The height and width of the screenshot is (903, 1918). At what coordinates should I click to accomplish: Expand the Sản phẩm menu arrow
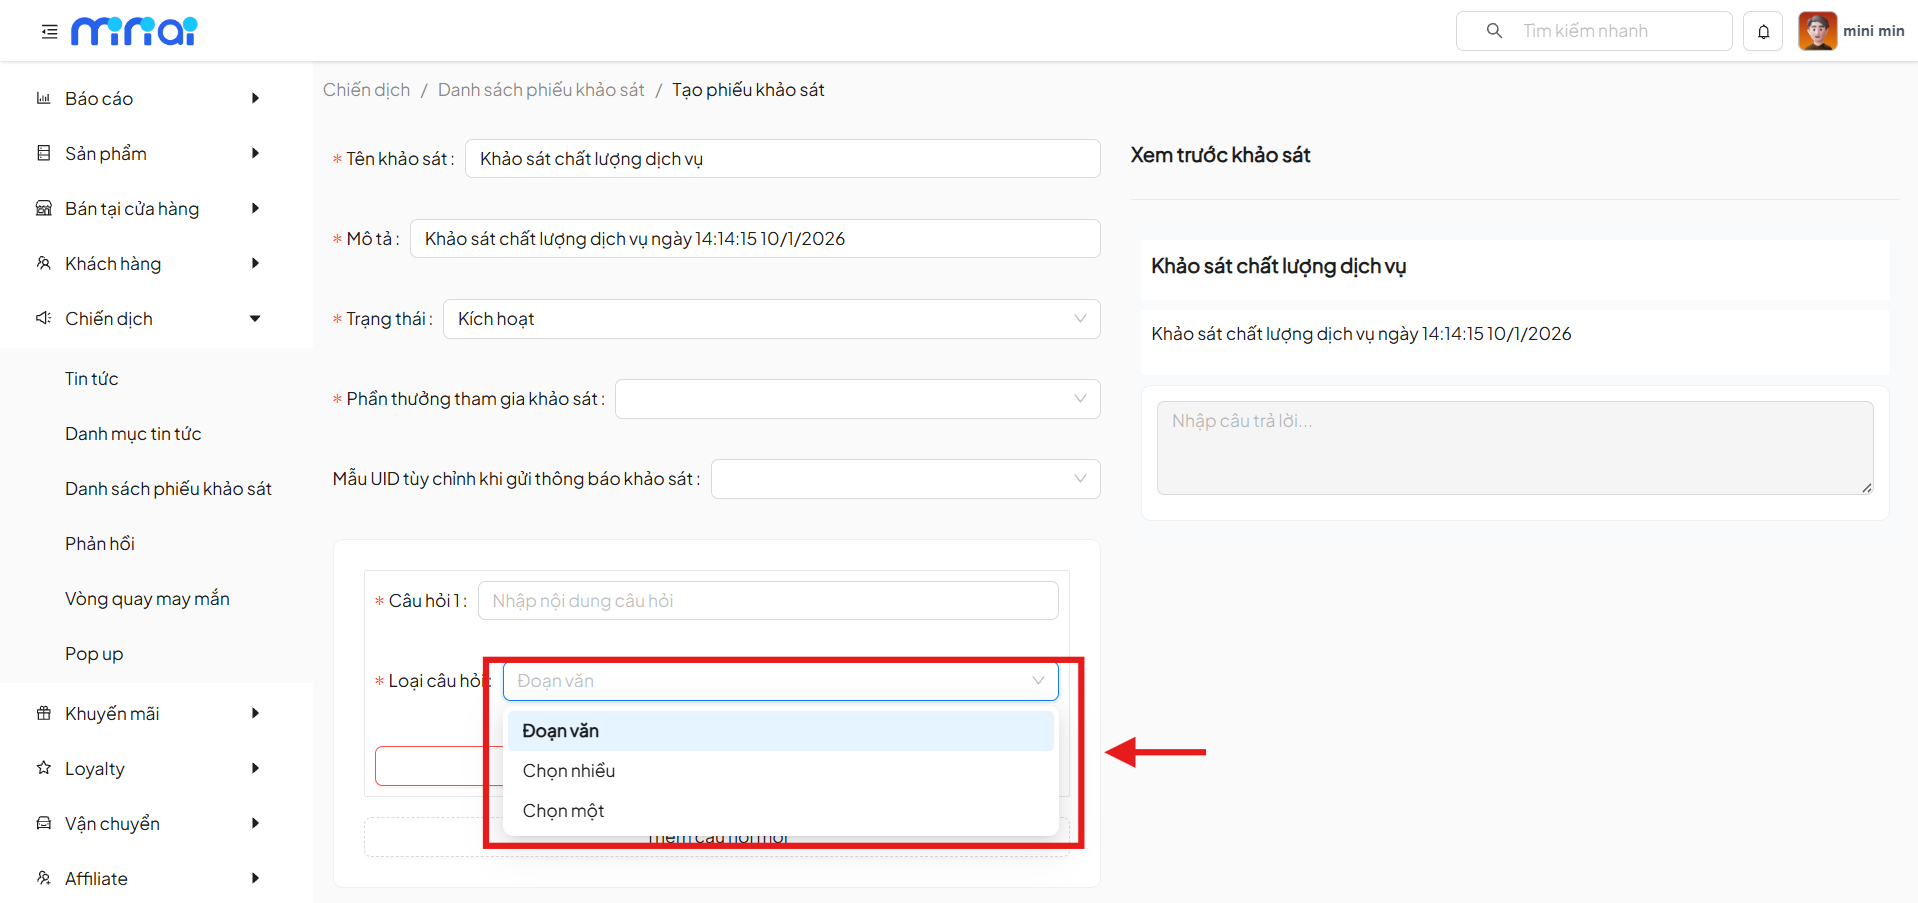255,153
